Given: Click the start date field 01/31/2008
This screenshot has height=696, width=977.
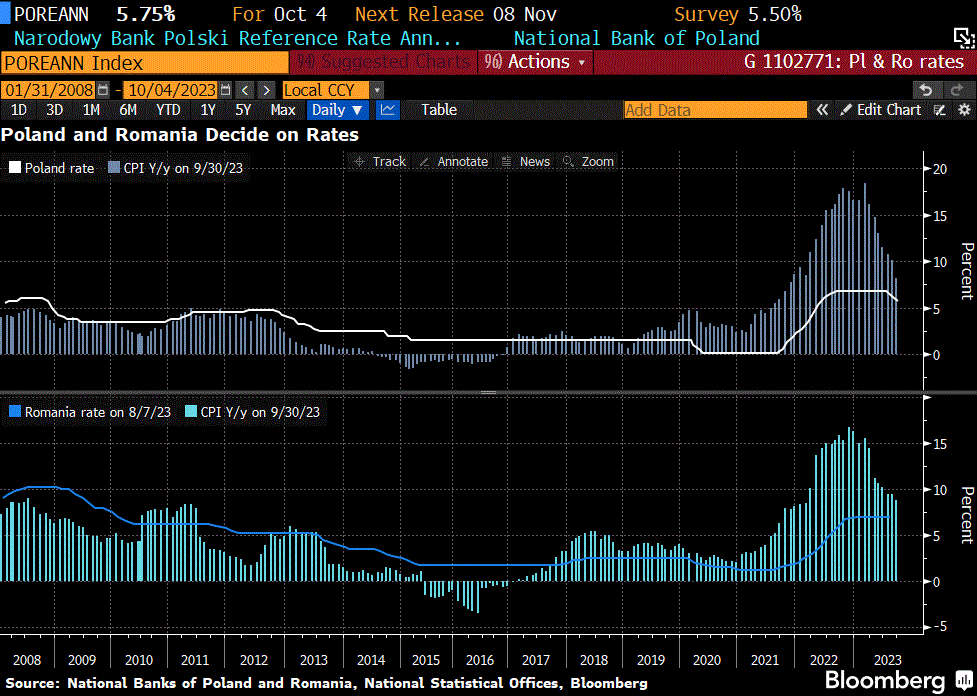Looking at the screenshot, I should tap(49, 90).
